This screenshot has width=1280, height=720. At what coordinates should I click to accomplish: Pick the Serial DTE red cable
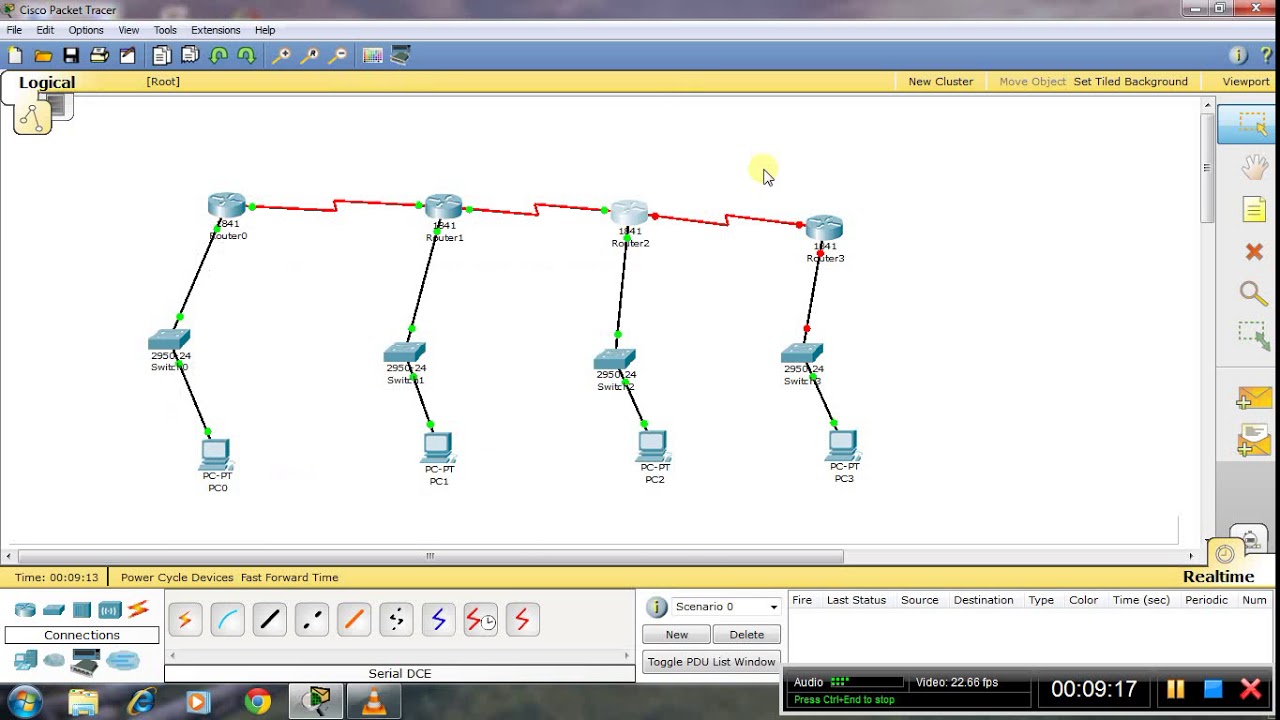point(522,620)
